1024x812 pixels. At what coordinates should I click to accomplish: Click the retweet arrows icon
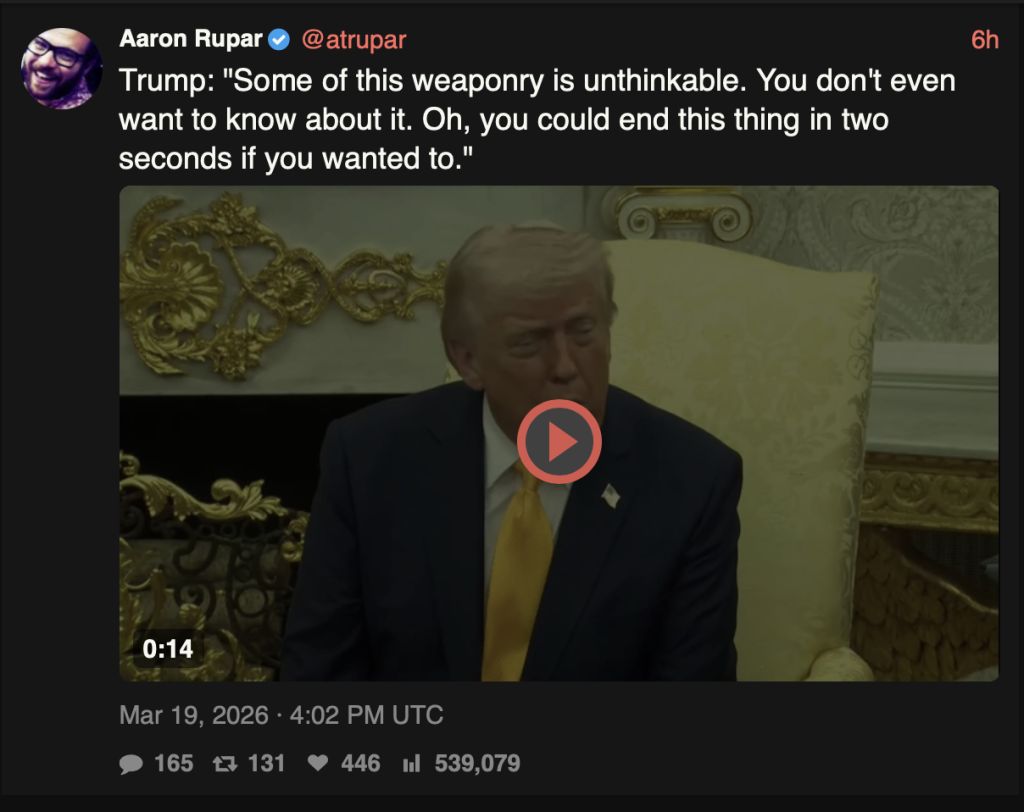(x=225, y=763)
